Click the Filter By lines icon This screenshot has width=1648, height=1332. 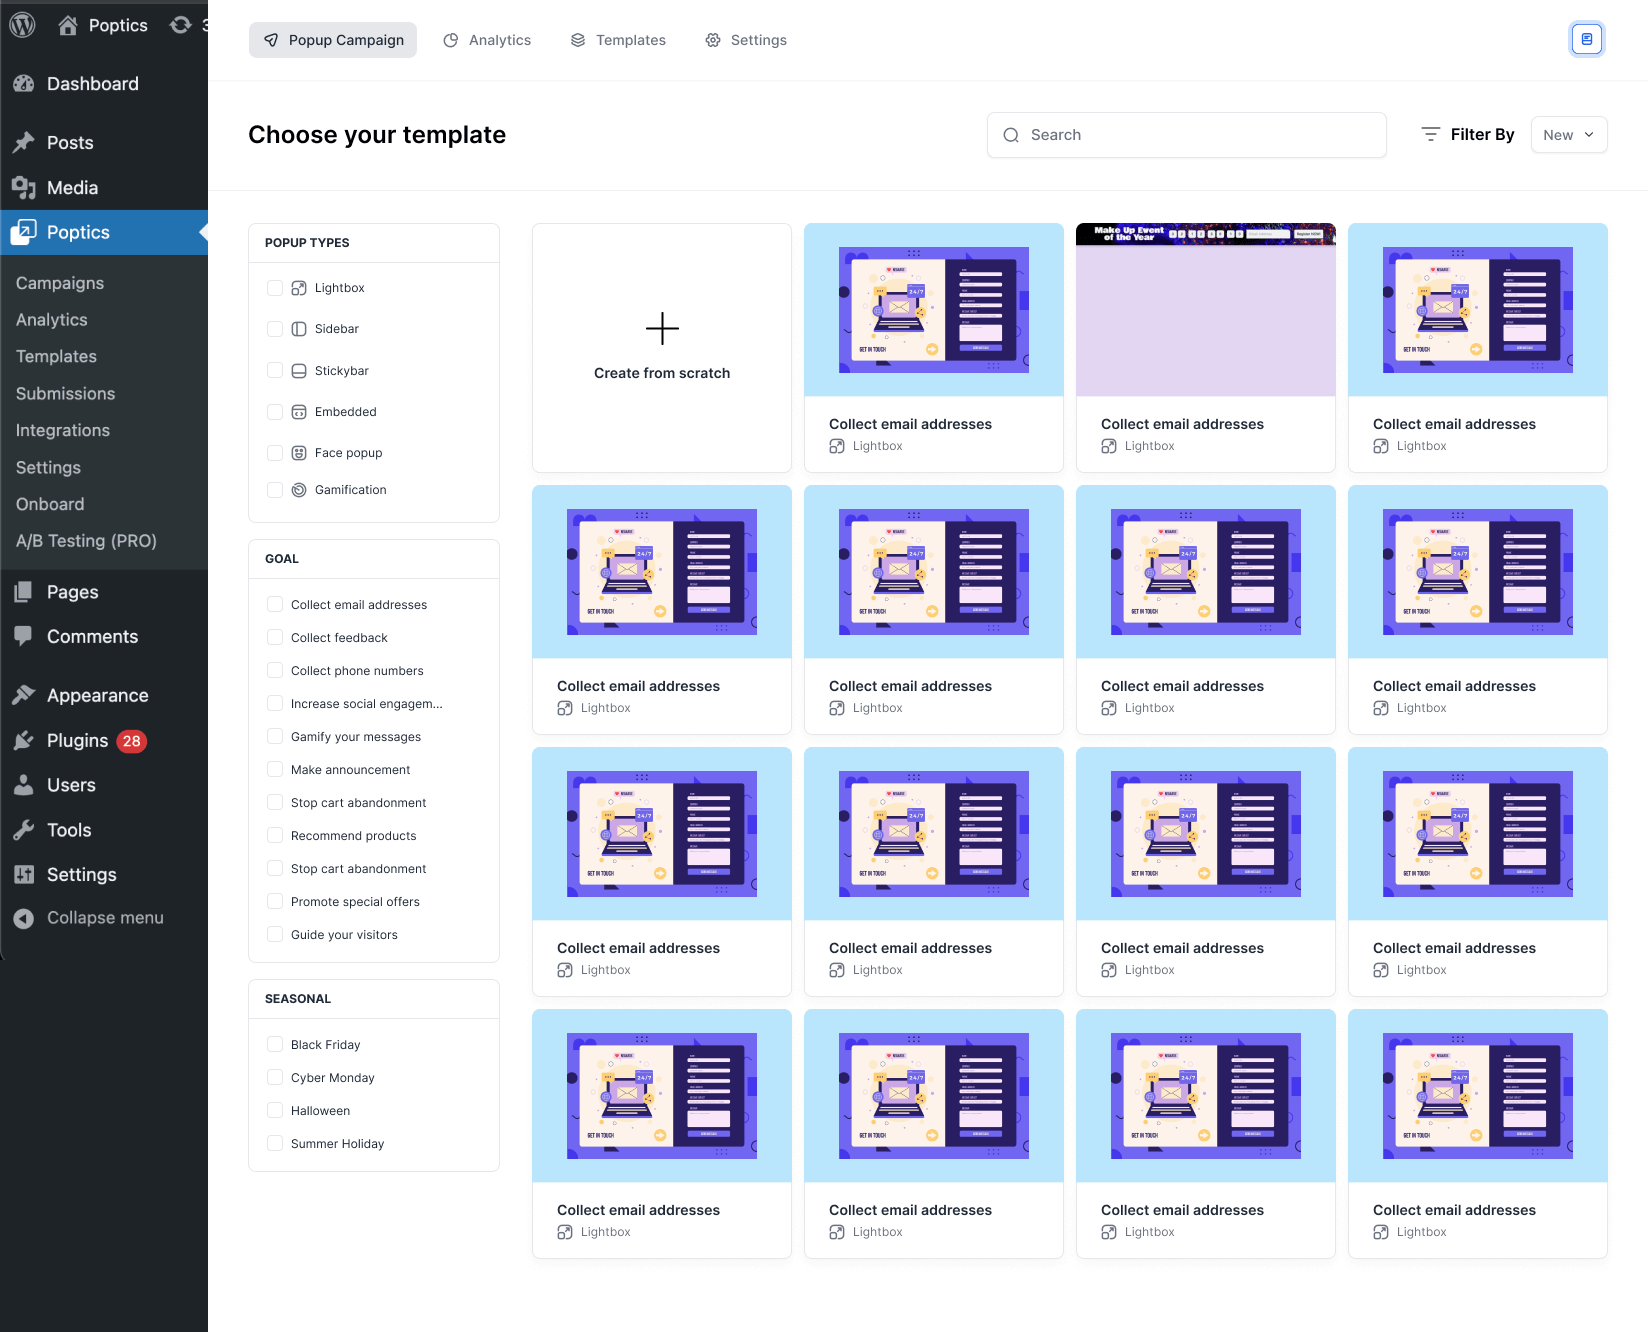1431,134
